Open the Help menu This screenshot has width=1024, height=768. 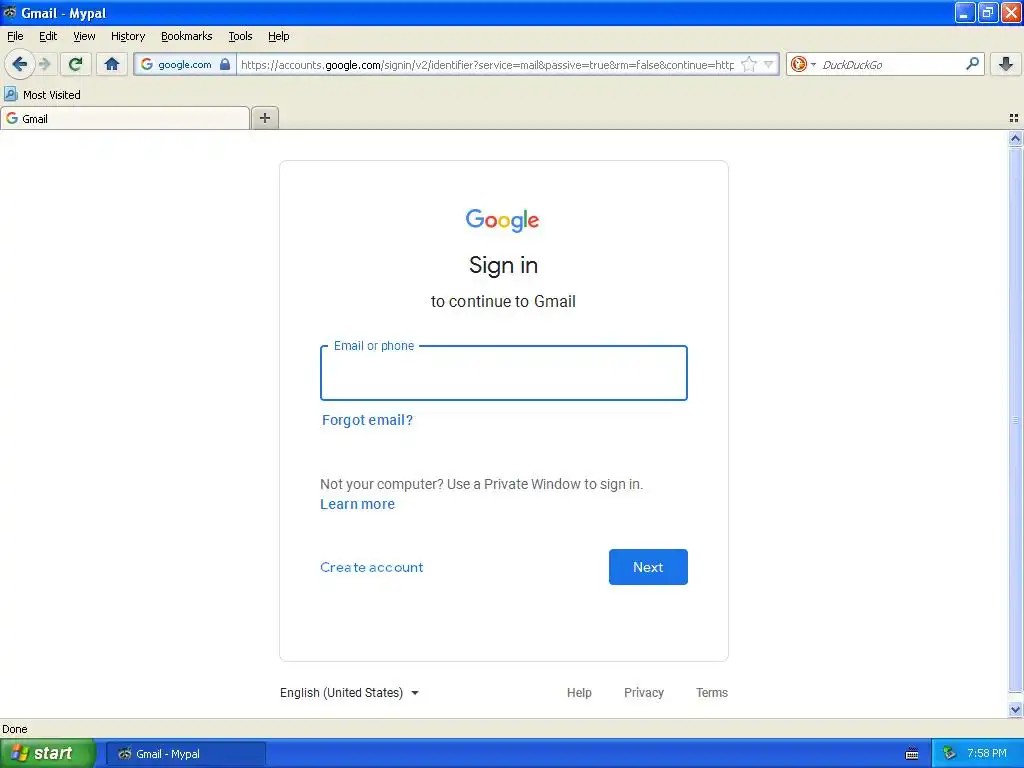pyautogui.click(x=278, y=36)
